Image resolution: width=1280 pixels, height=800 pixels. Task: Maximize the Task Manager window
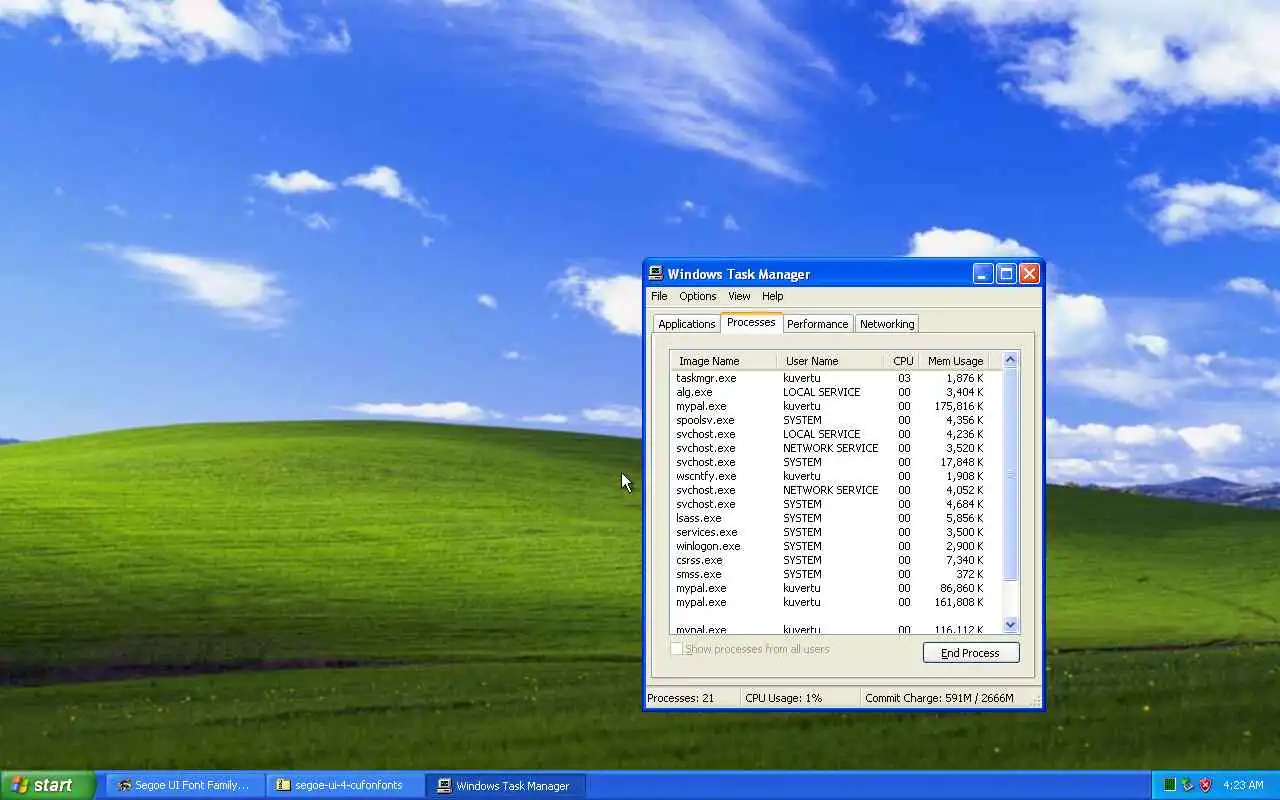[1006, 273]
